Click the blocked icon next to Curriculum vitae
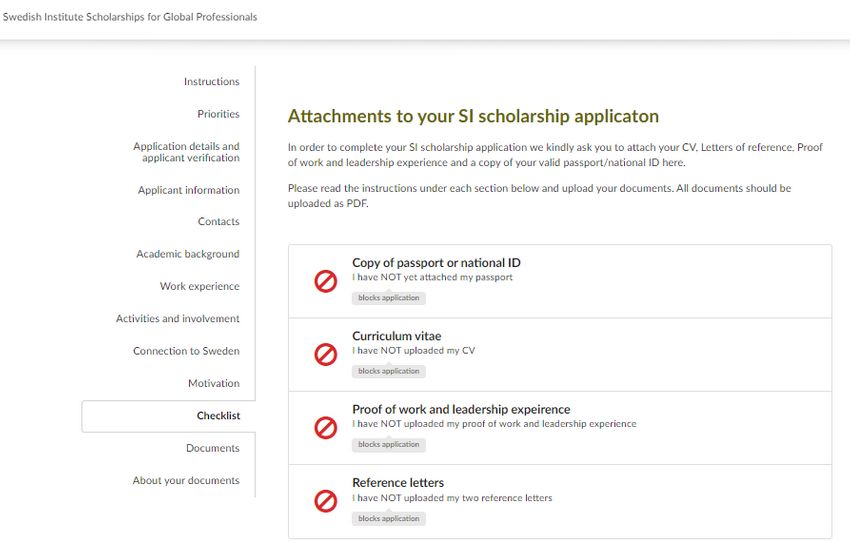850x542 pixels. [326, 354]
